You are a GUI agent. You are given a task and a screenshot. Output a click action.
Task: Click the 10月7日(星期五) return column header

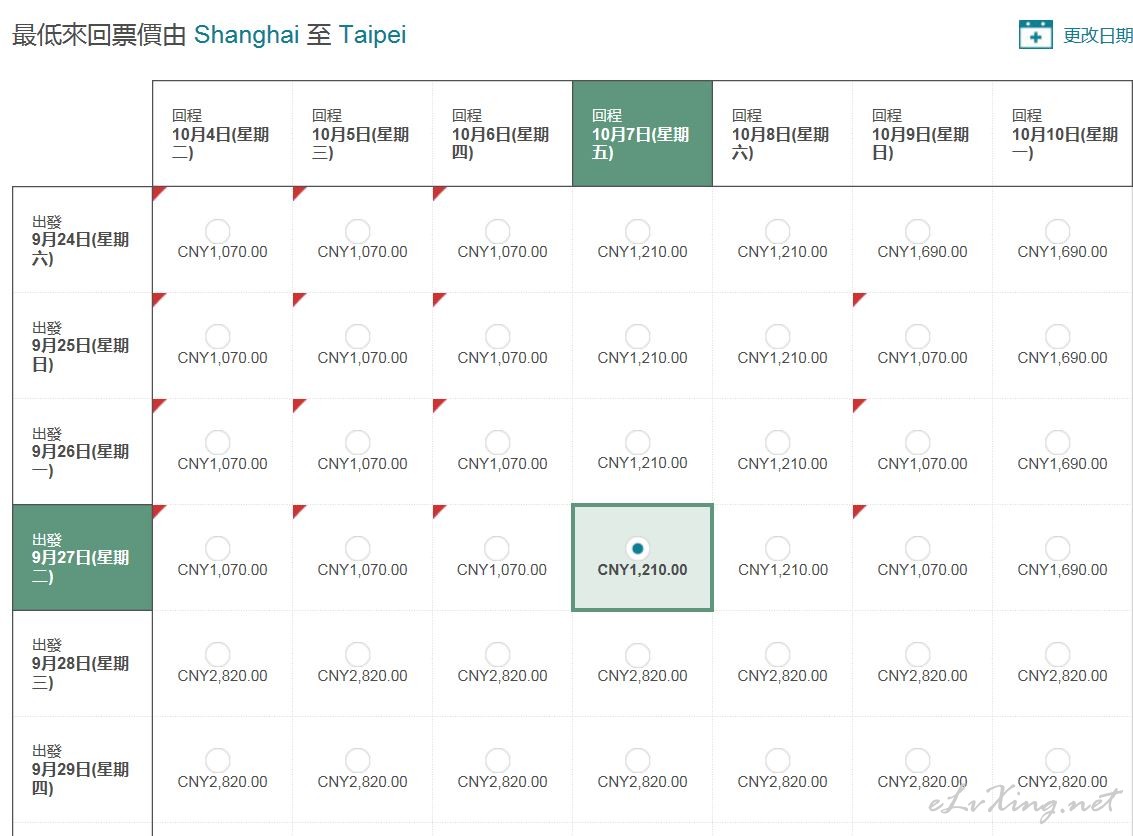click(642, 134)
